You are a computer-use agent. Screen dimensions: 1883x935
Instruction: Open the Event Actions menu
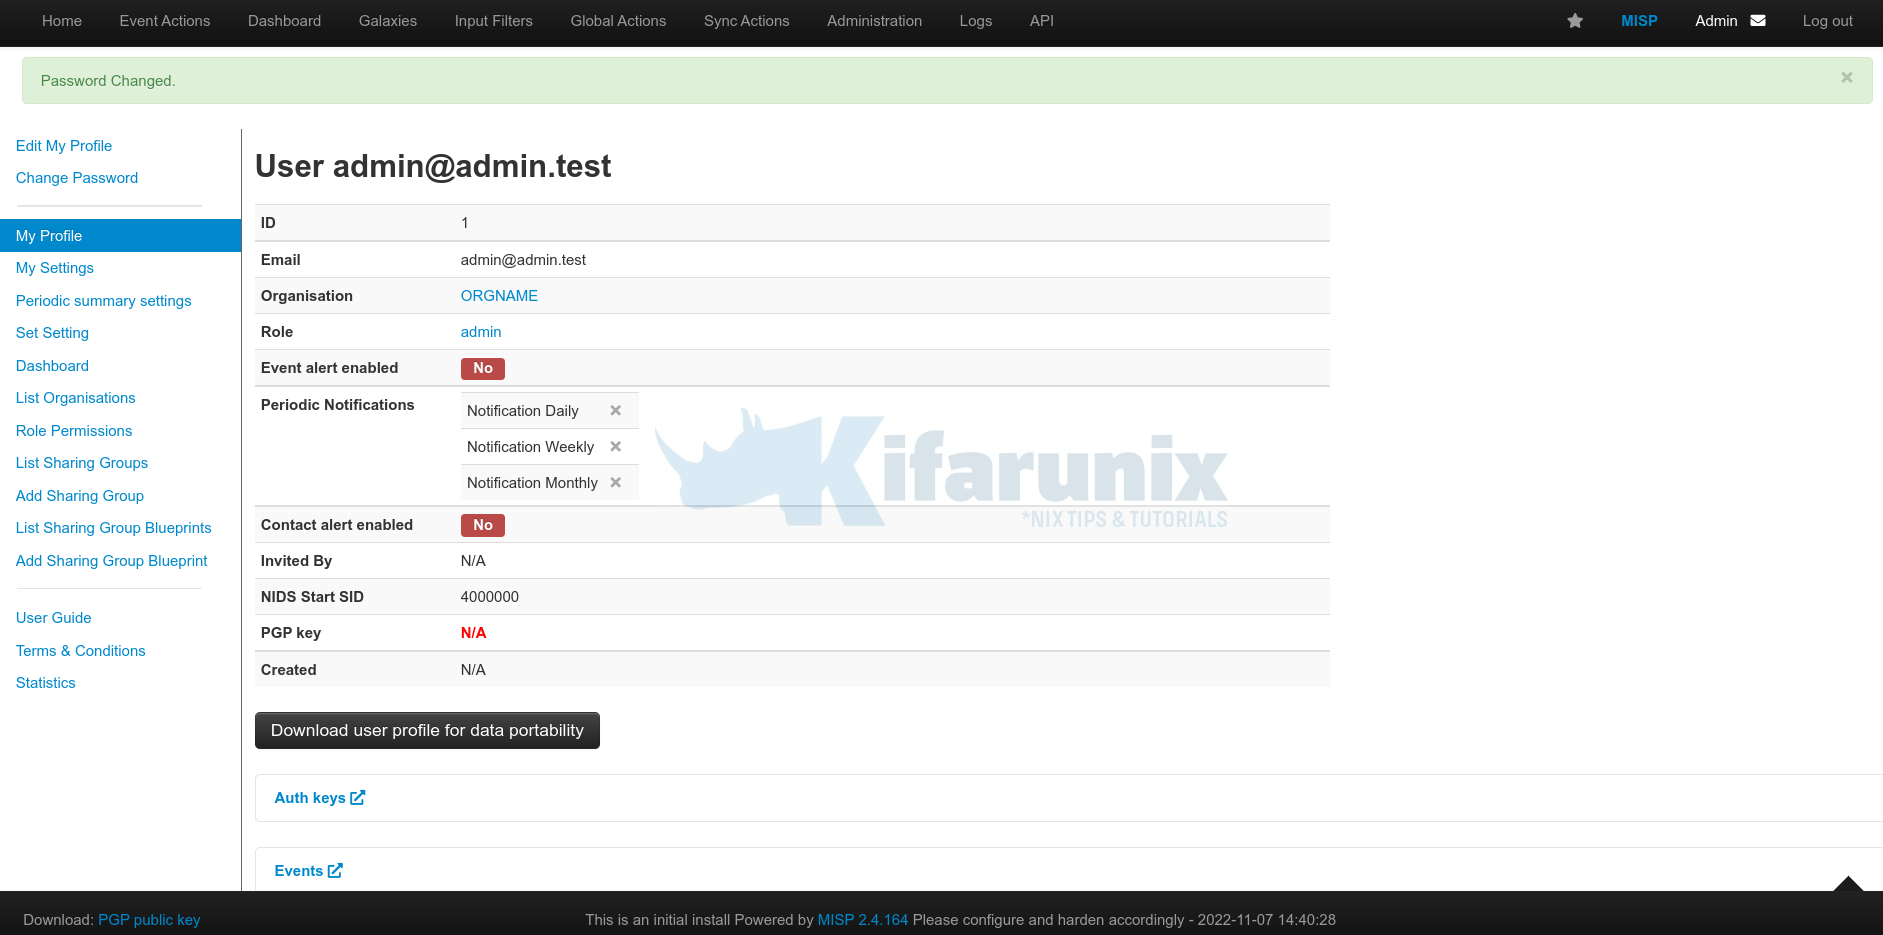click(x=165, y=21)
